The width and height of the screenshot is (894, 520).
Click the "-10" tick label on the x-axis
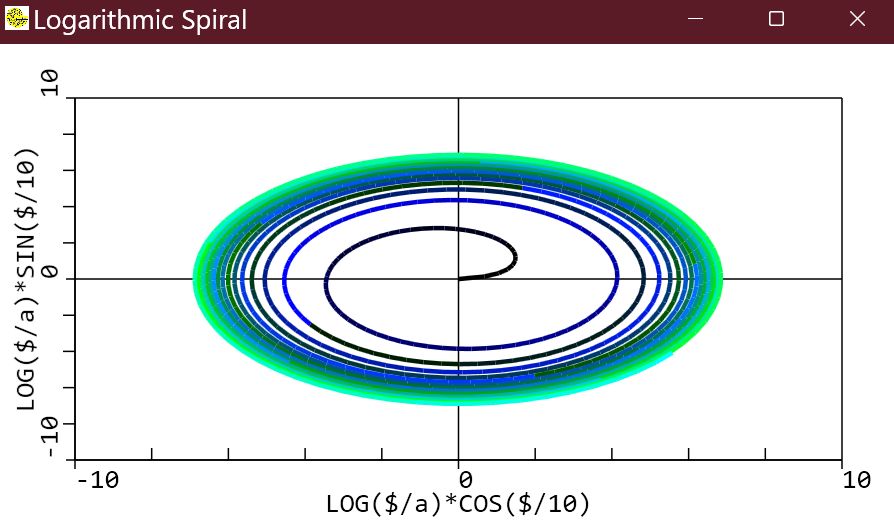pos(98,481)
